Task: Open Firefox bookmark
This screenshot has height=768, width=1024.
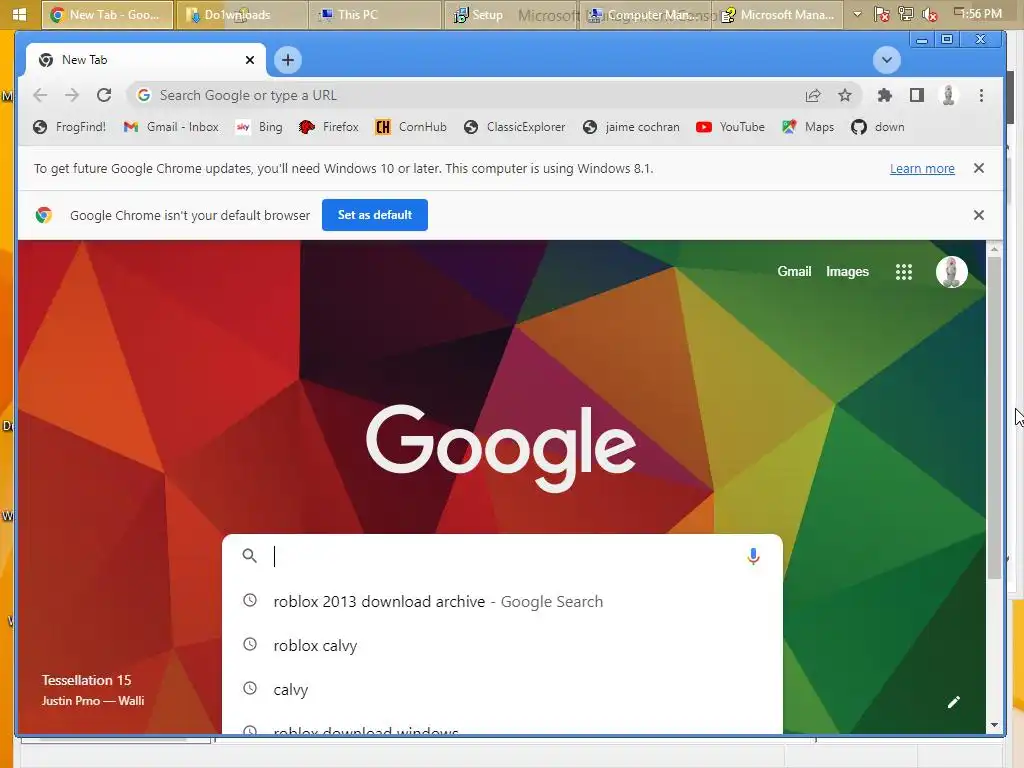Action: (x=328, y=127)
